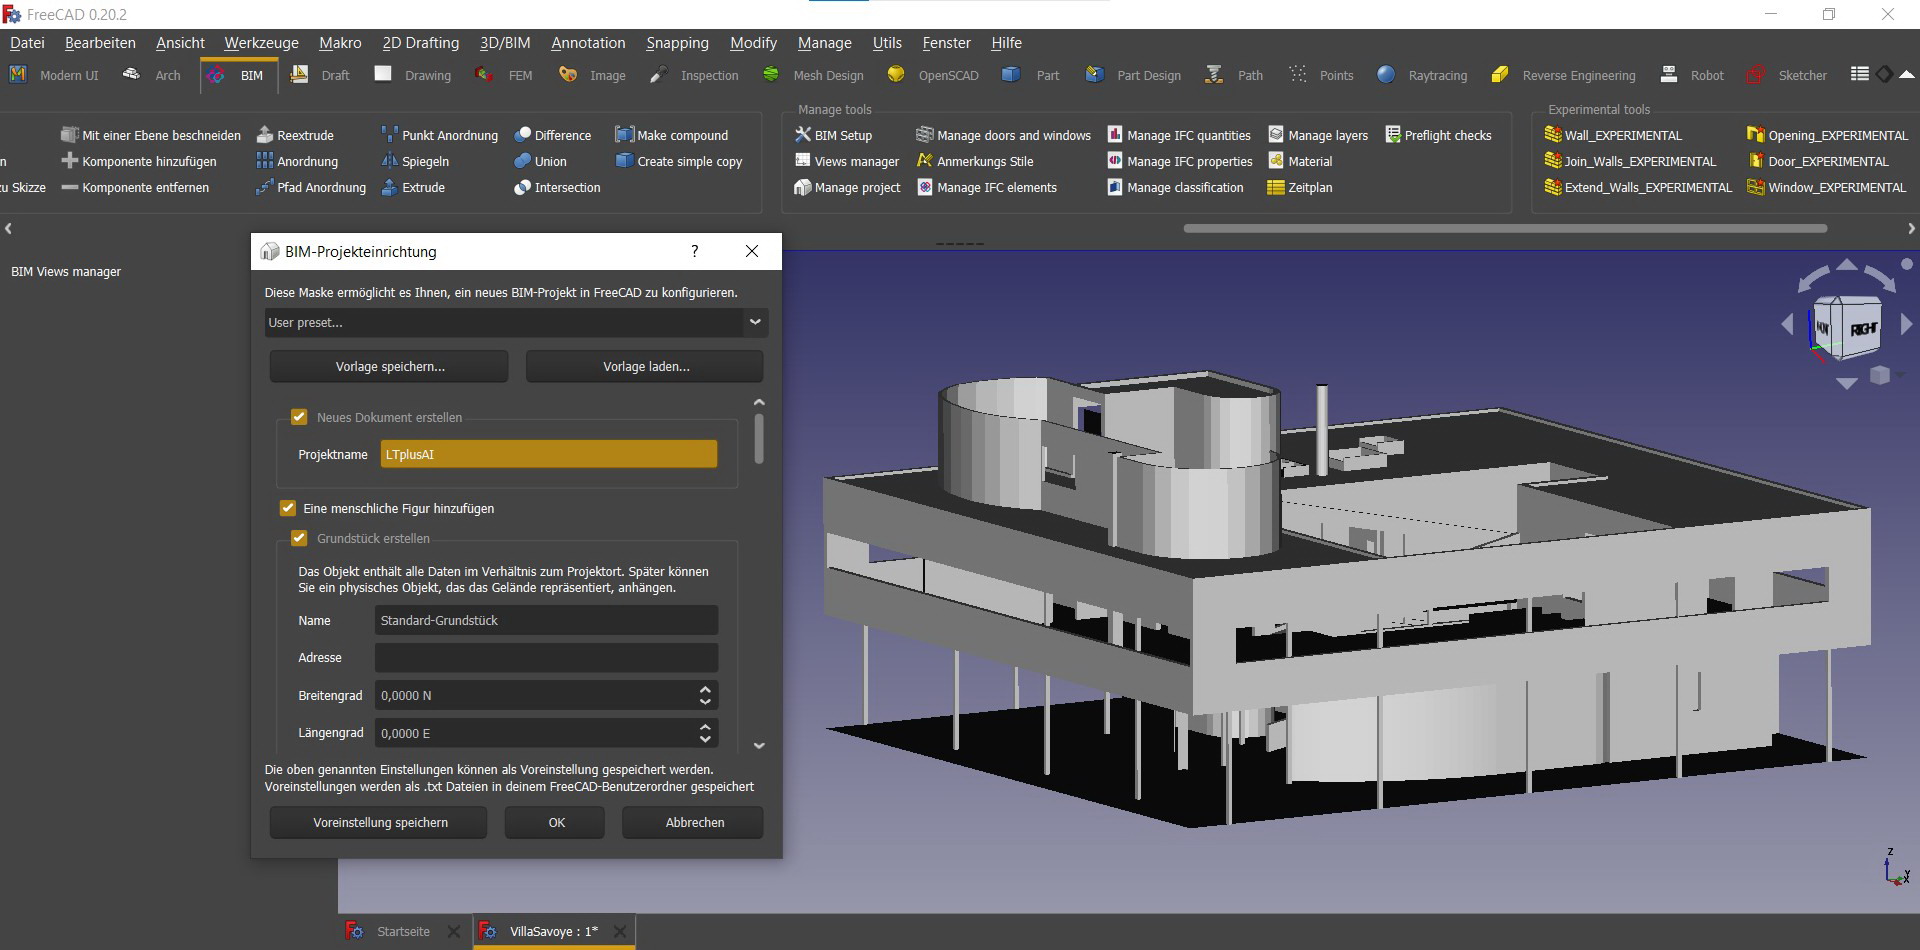
Task: Increase Breitengrad value with up arrow
Action: [705, 689]
